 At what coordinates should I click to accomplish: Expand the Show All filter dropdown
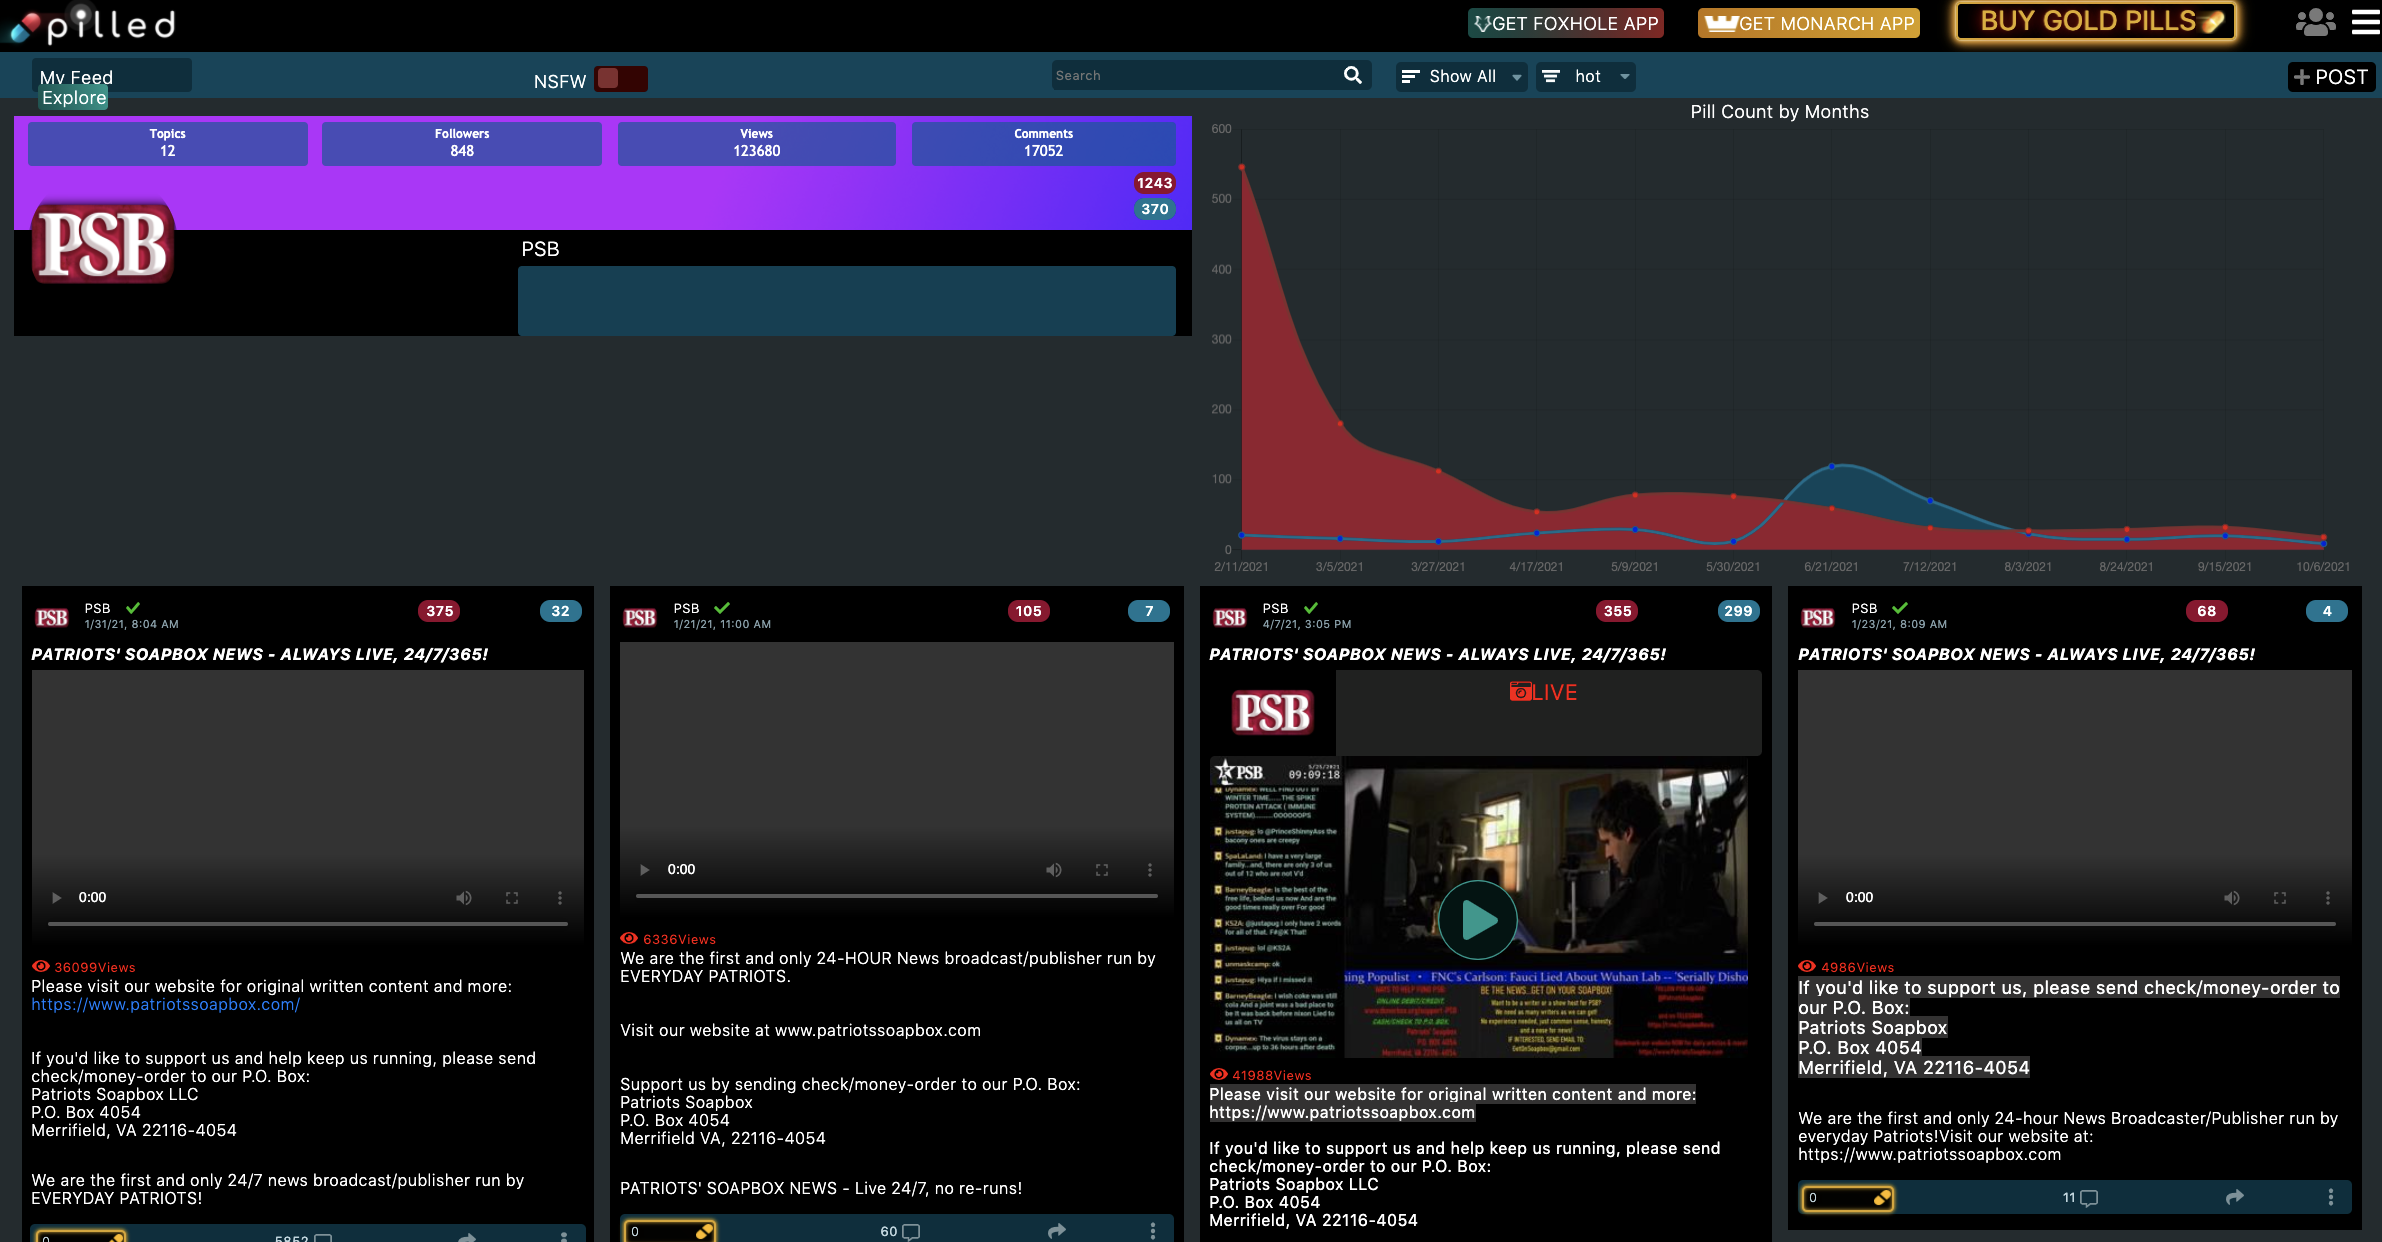click(x=1461, y=76)
